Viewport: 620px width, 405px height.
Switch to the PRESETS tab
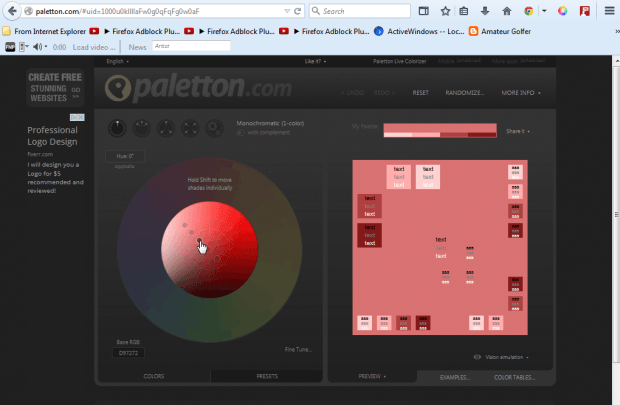coord(267,376)
